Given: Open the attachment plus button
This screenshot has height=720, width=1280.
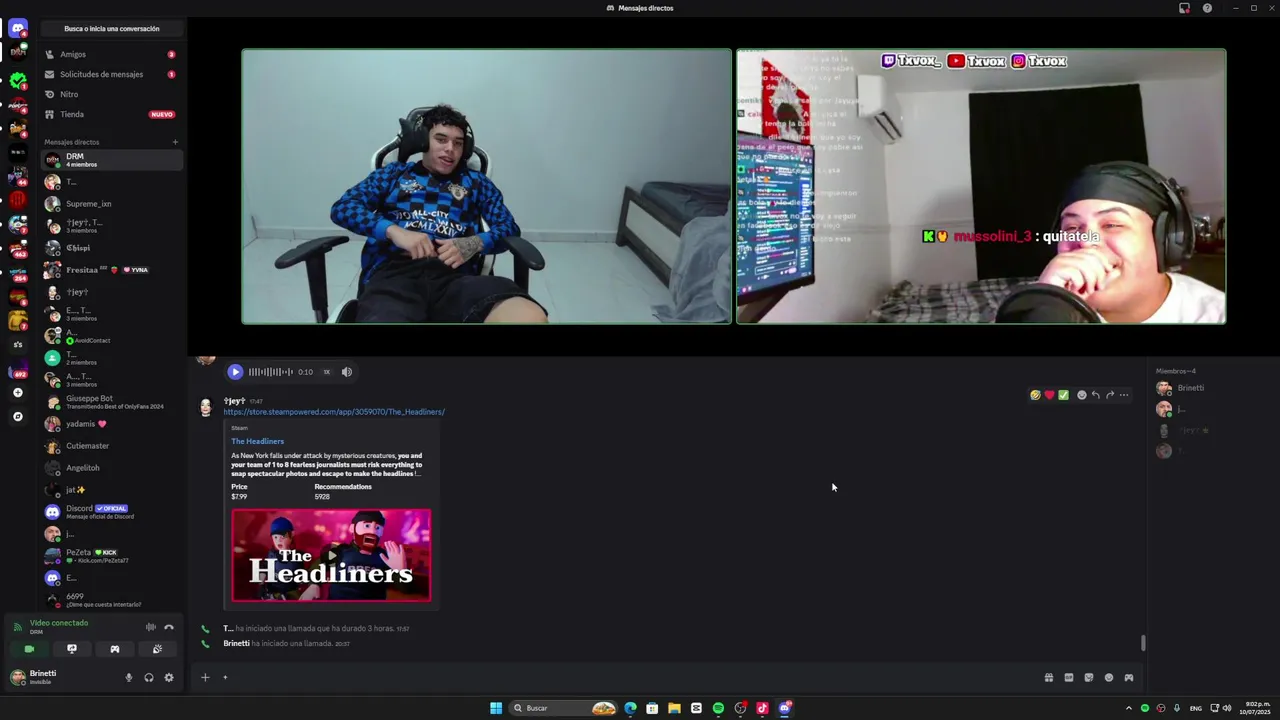Looking at the screenshot, I should (205, 677).
